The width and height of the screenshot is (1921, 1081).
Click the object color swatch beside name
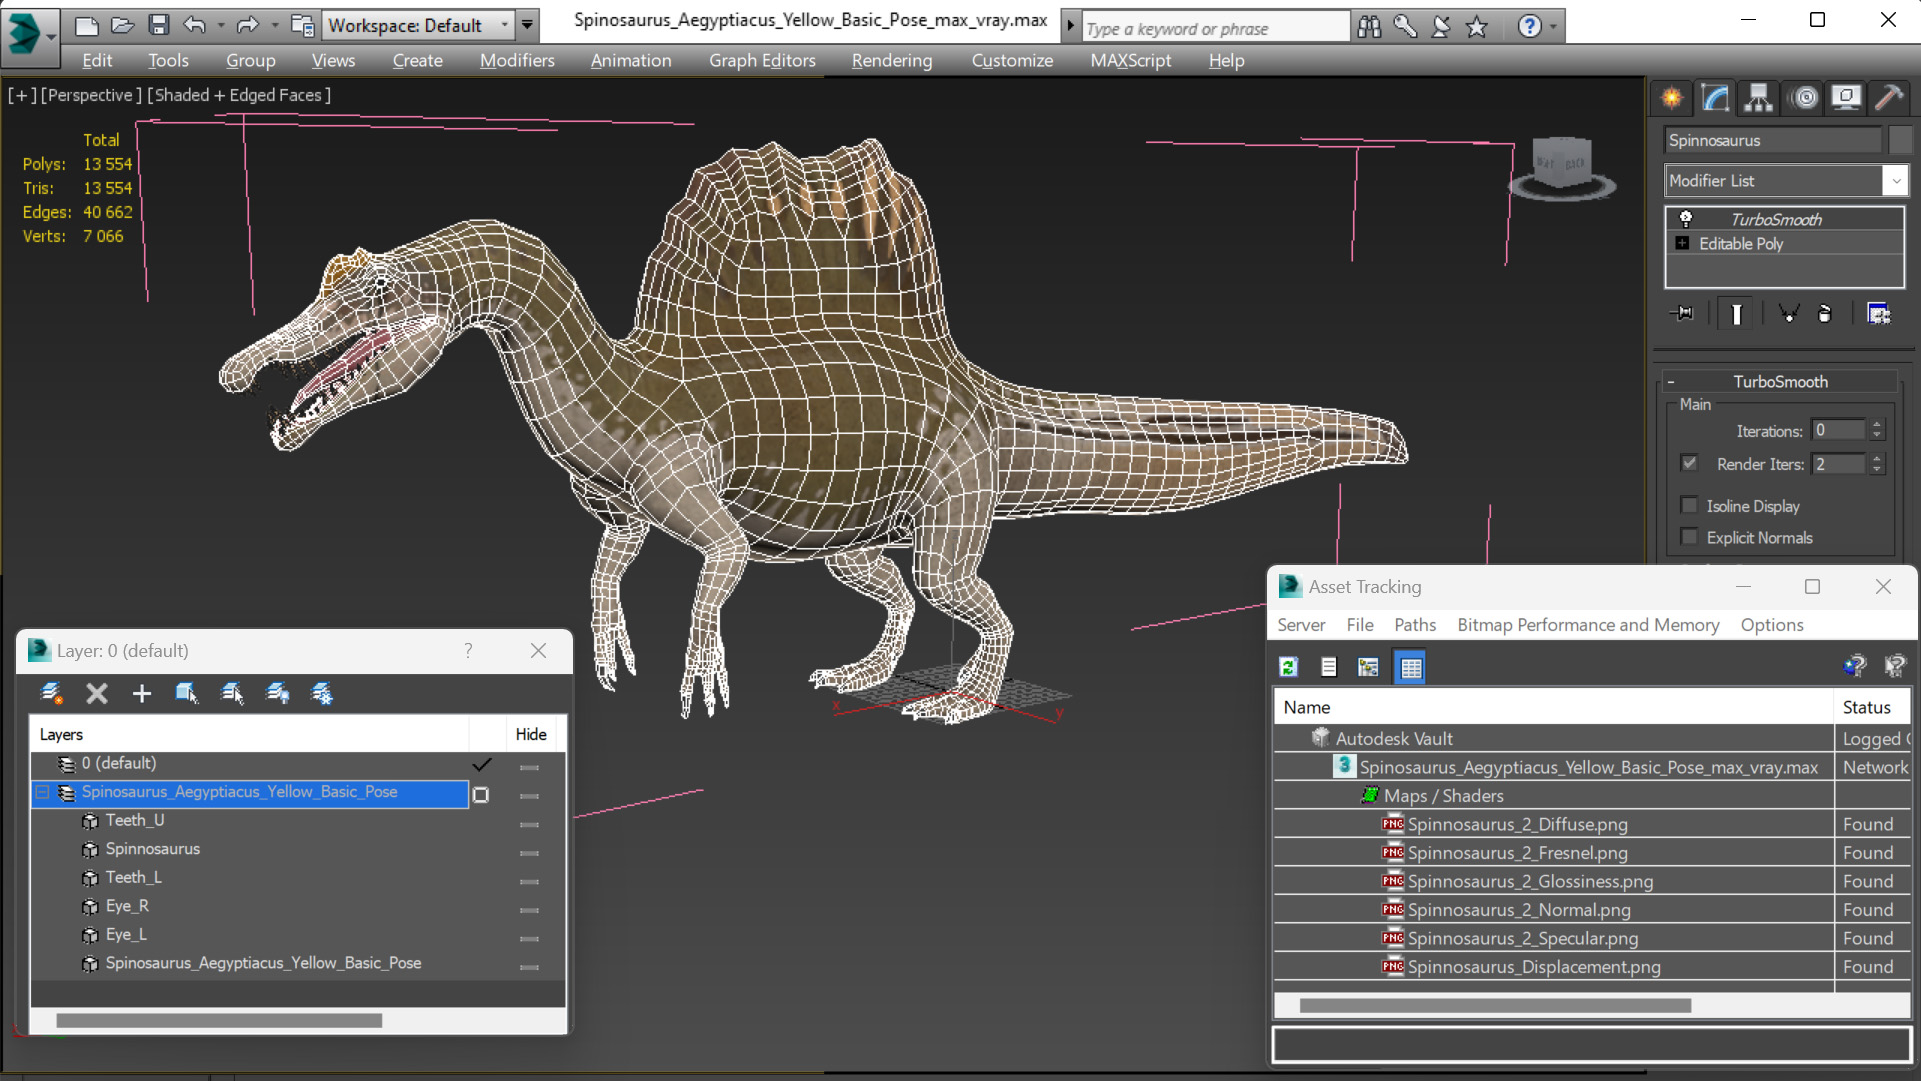tap(1900, 140)
